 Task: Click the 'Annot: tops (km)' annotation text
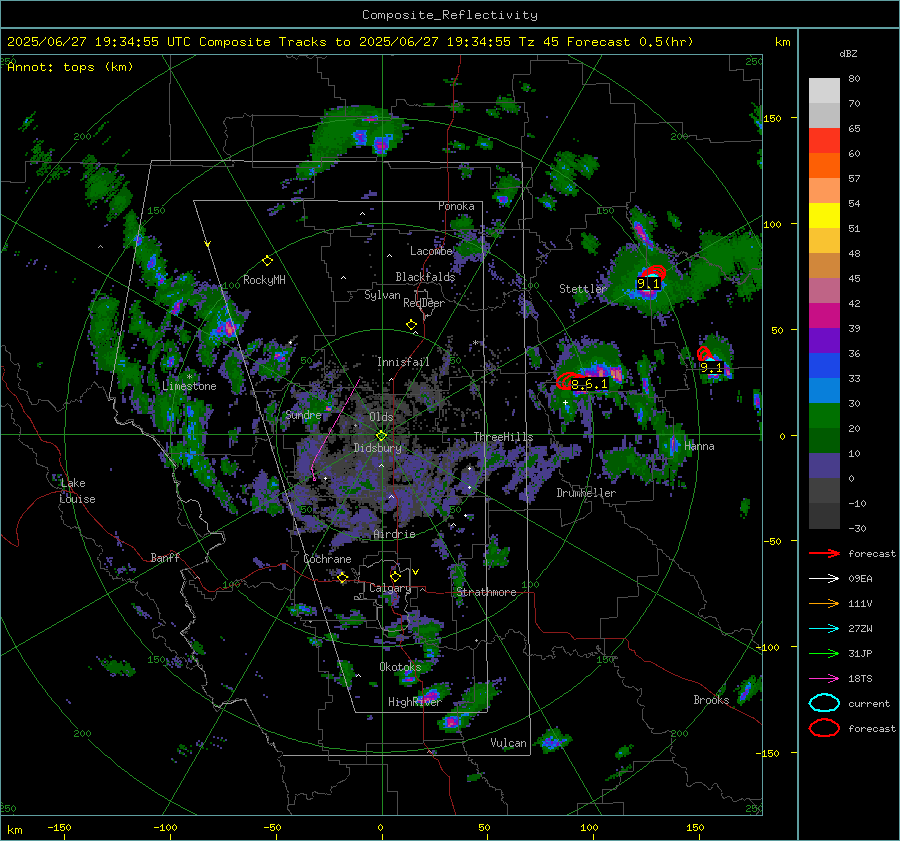pyautogui.click(x=70, y=67)
